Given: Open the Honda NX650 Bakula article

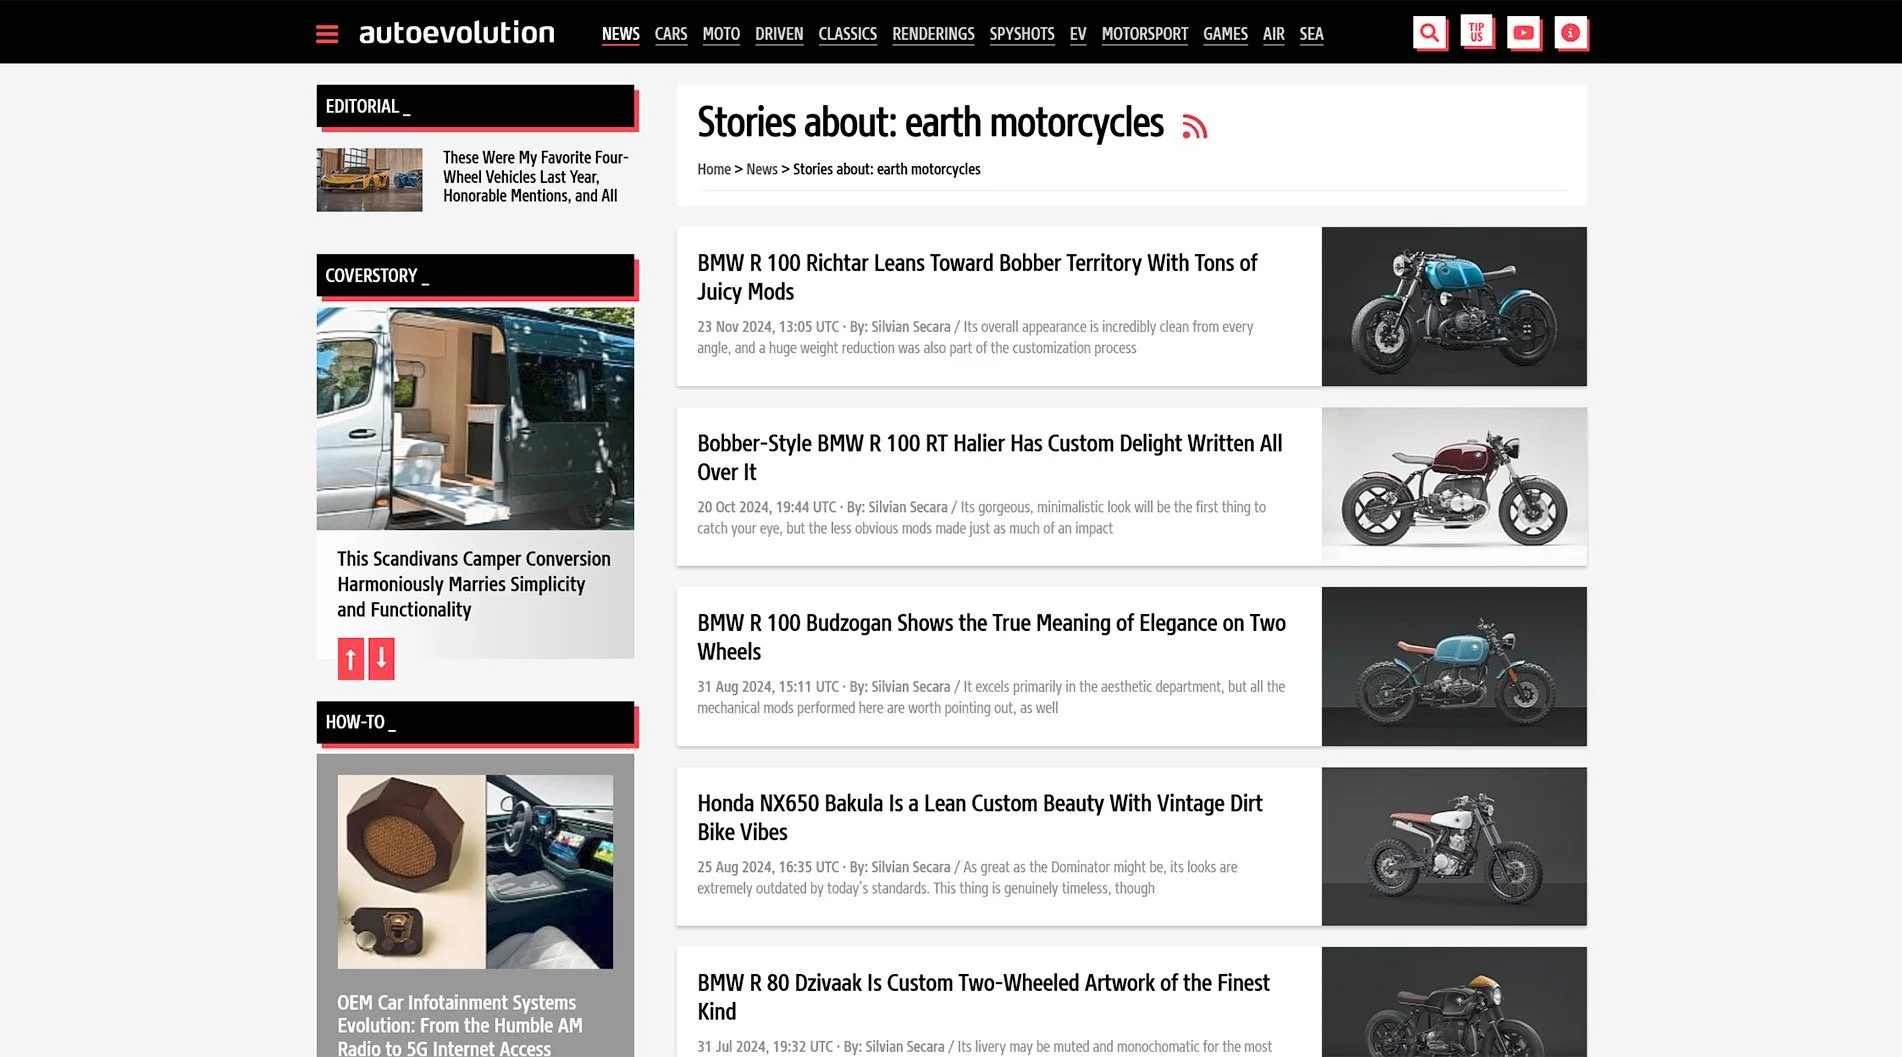Looking at the screenshot, I should [980, 817].
